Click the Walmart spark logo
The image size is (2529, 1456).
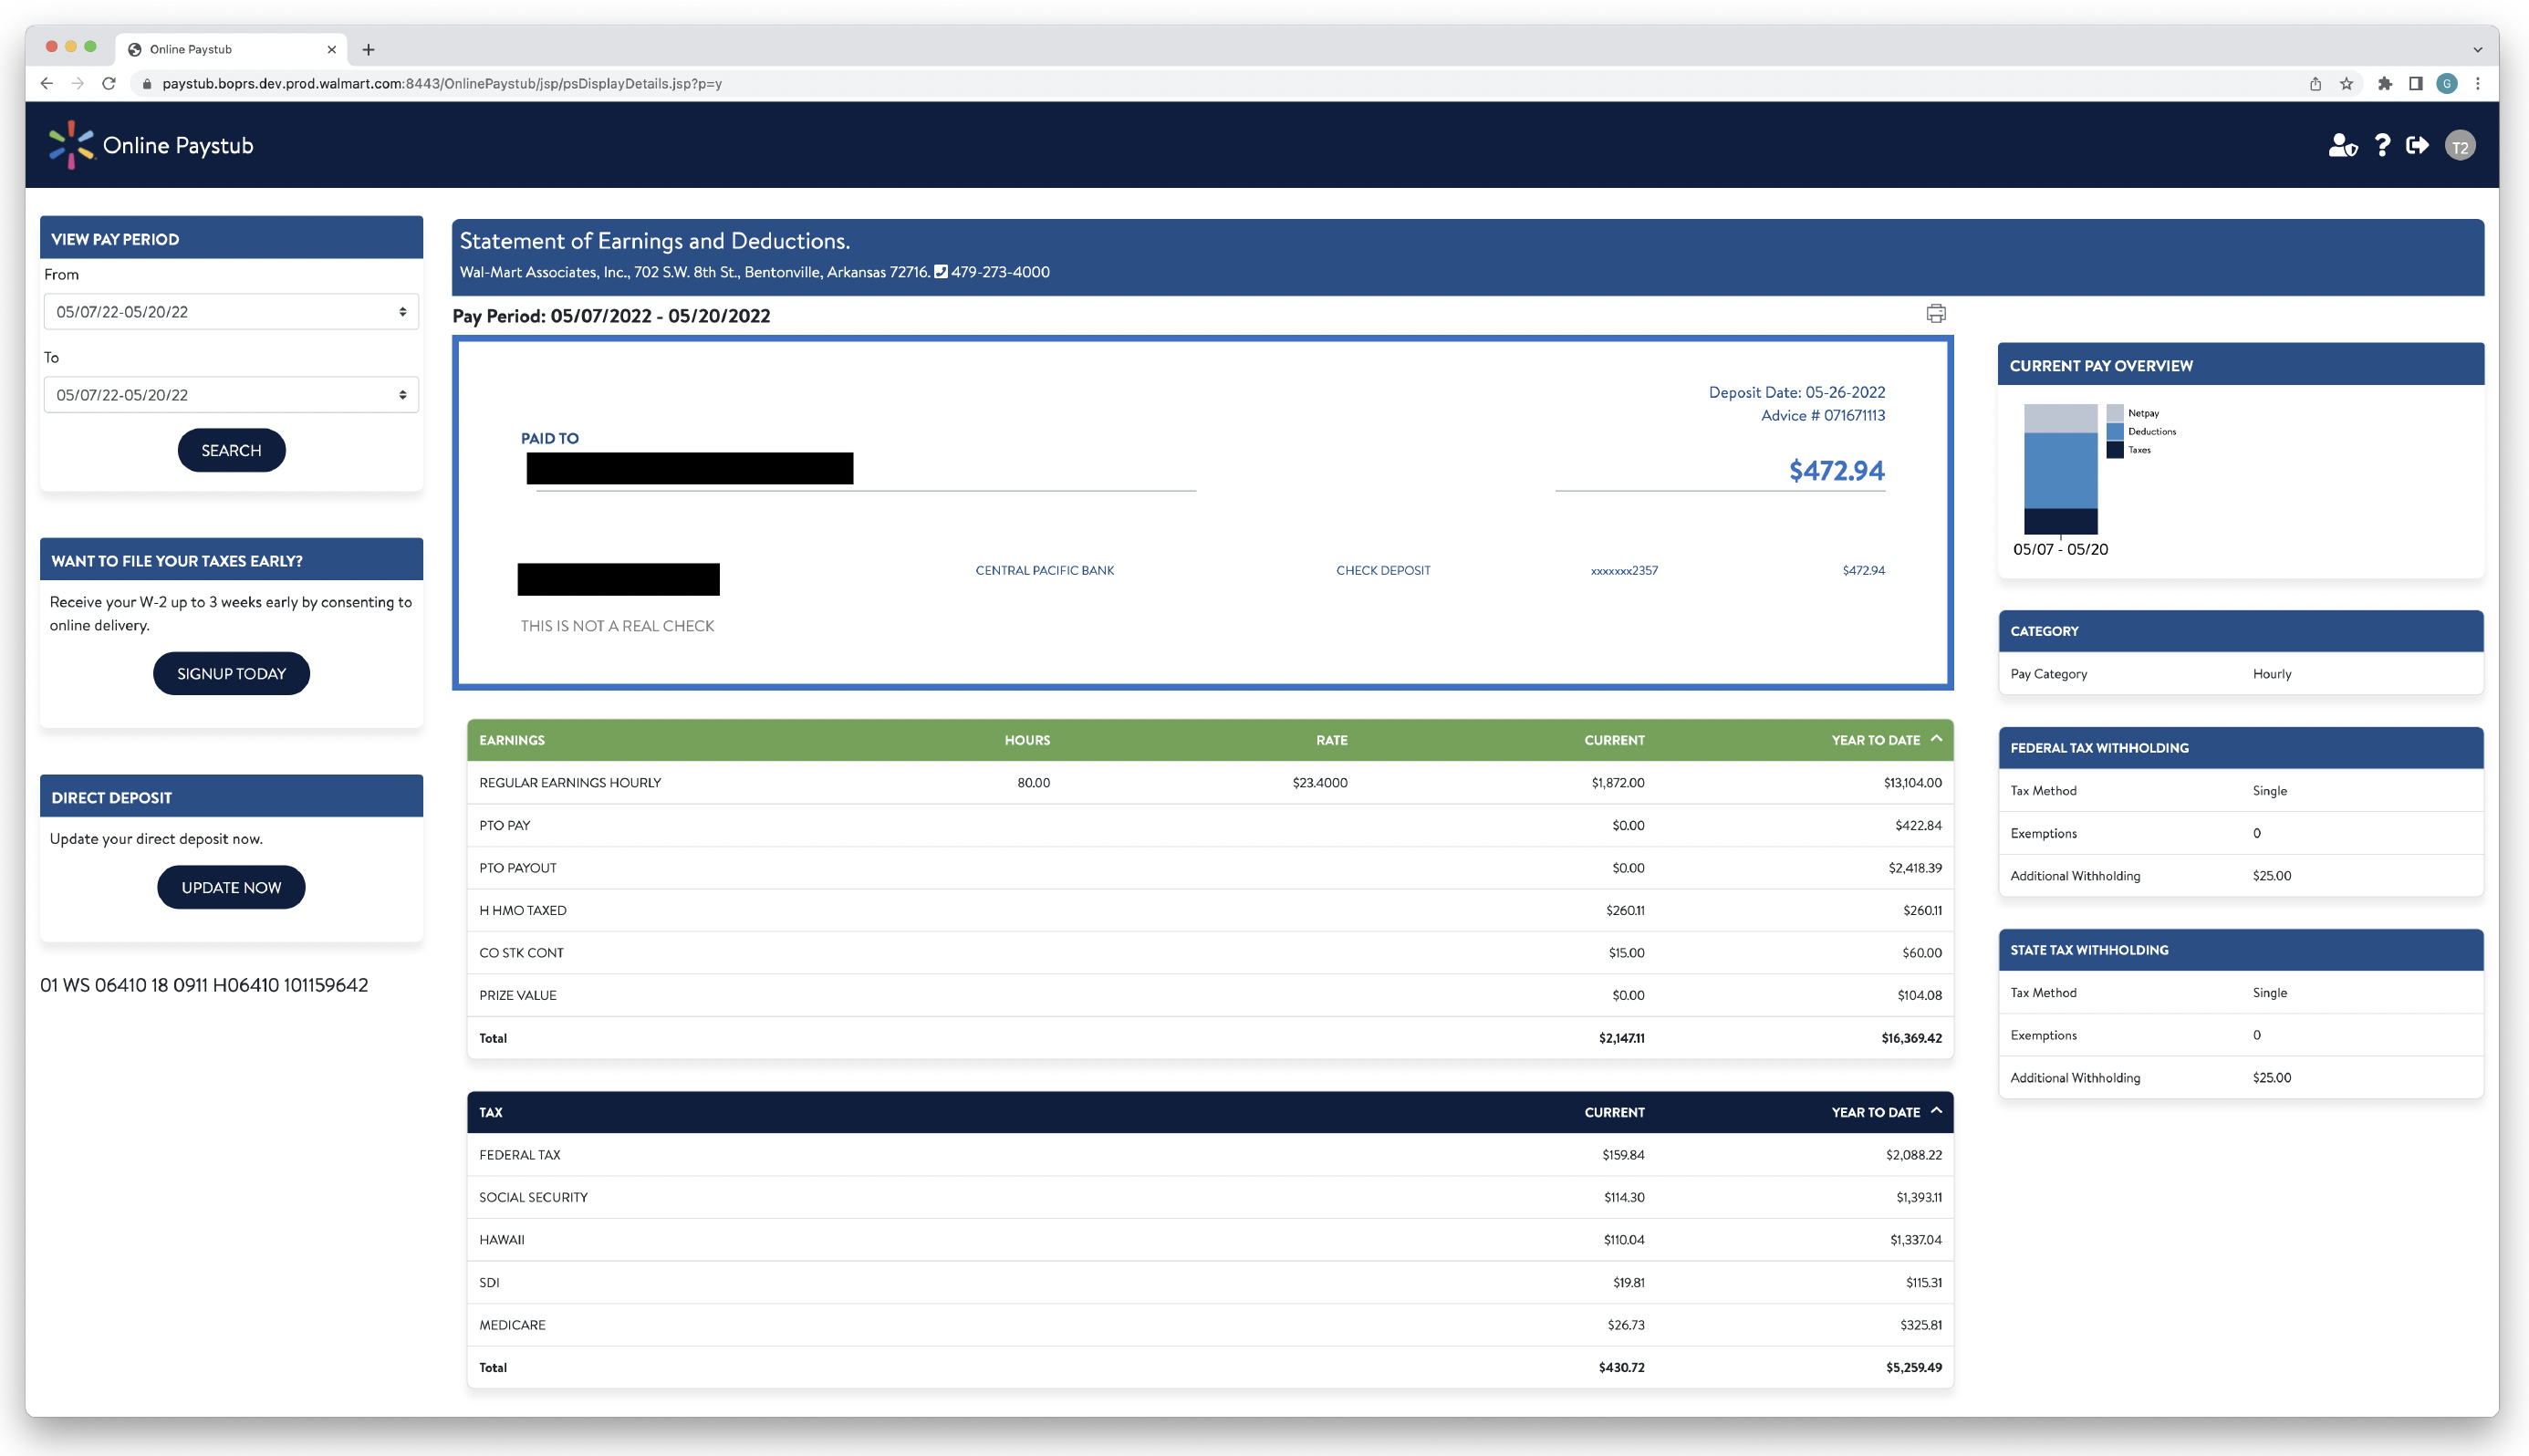(x=71, y=145)
